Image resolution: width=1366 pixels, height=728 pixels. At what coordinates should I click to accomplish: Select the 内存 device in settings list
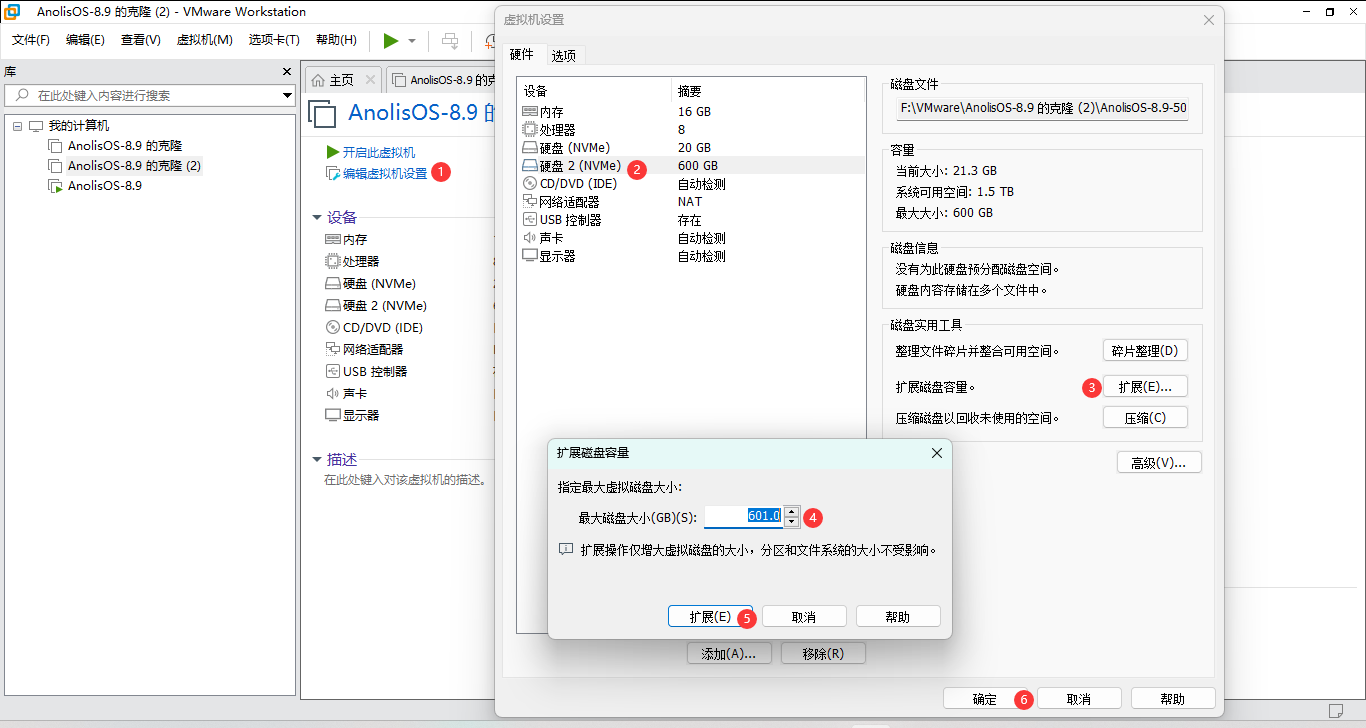point(551,112)
